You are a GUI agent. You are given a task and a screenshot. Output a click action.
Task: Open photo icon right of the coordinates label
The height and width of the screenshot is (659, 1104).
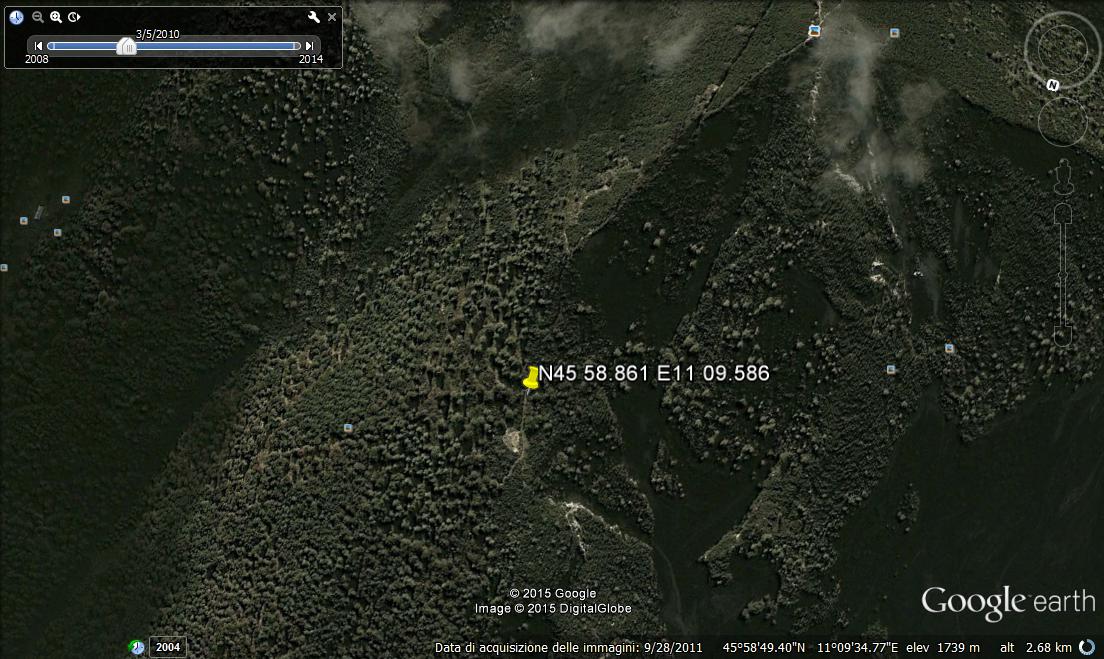coord(891,370)
